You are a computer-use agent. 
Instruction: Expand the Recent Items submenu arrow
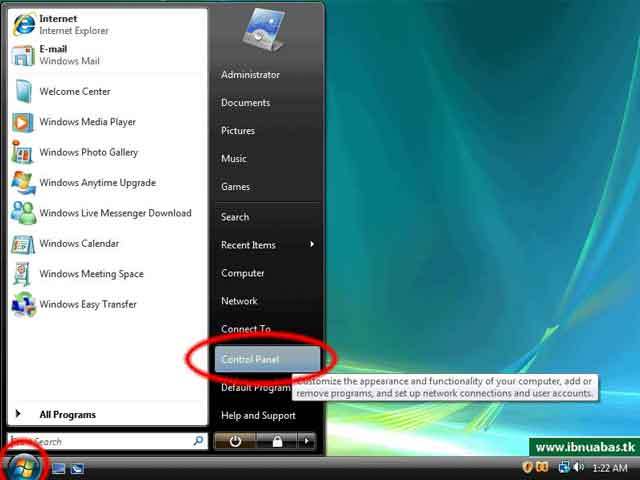click(312, 244)
